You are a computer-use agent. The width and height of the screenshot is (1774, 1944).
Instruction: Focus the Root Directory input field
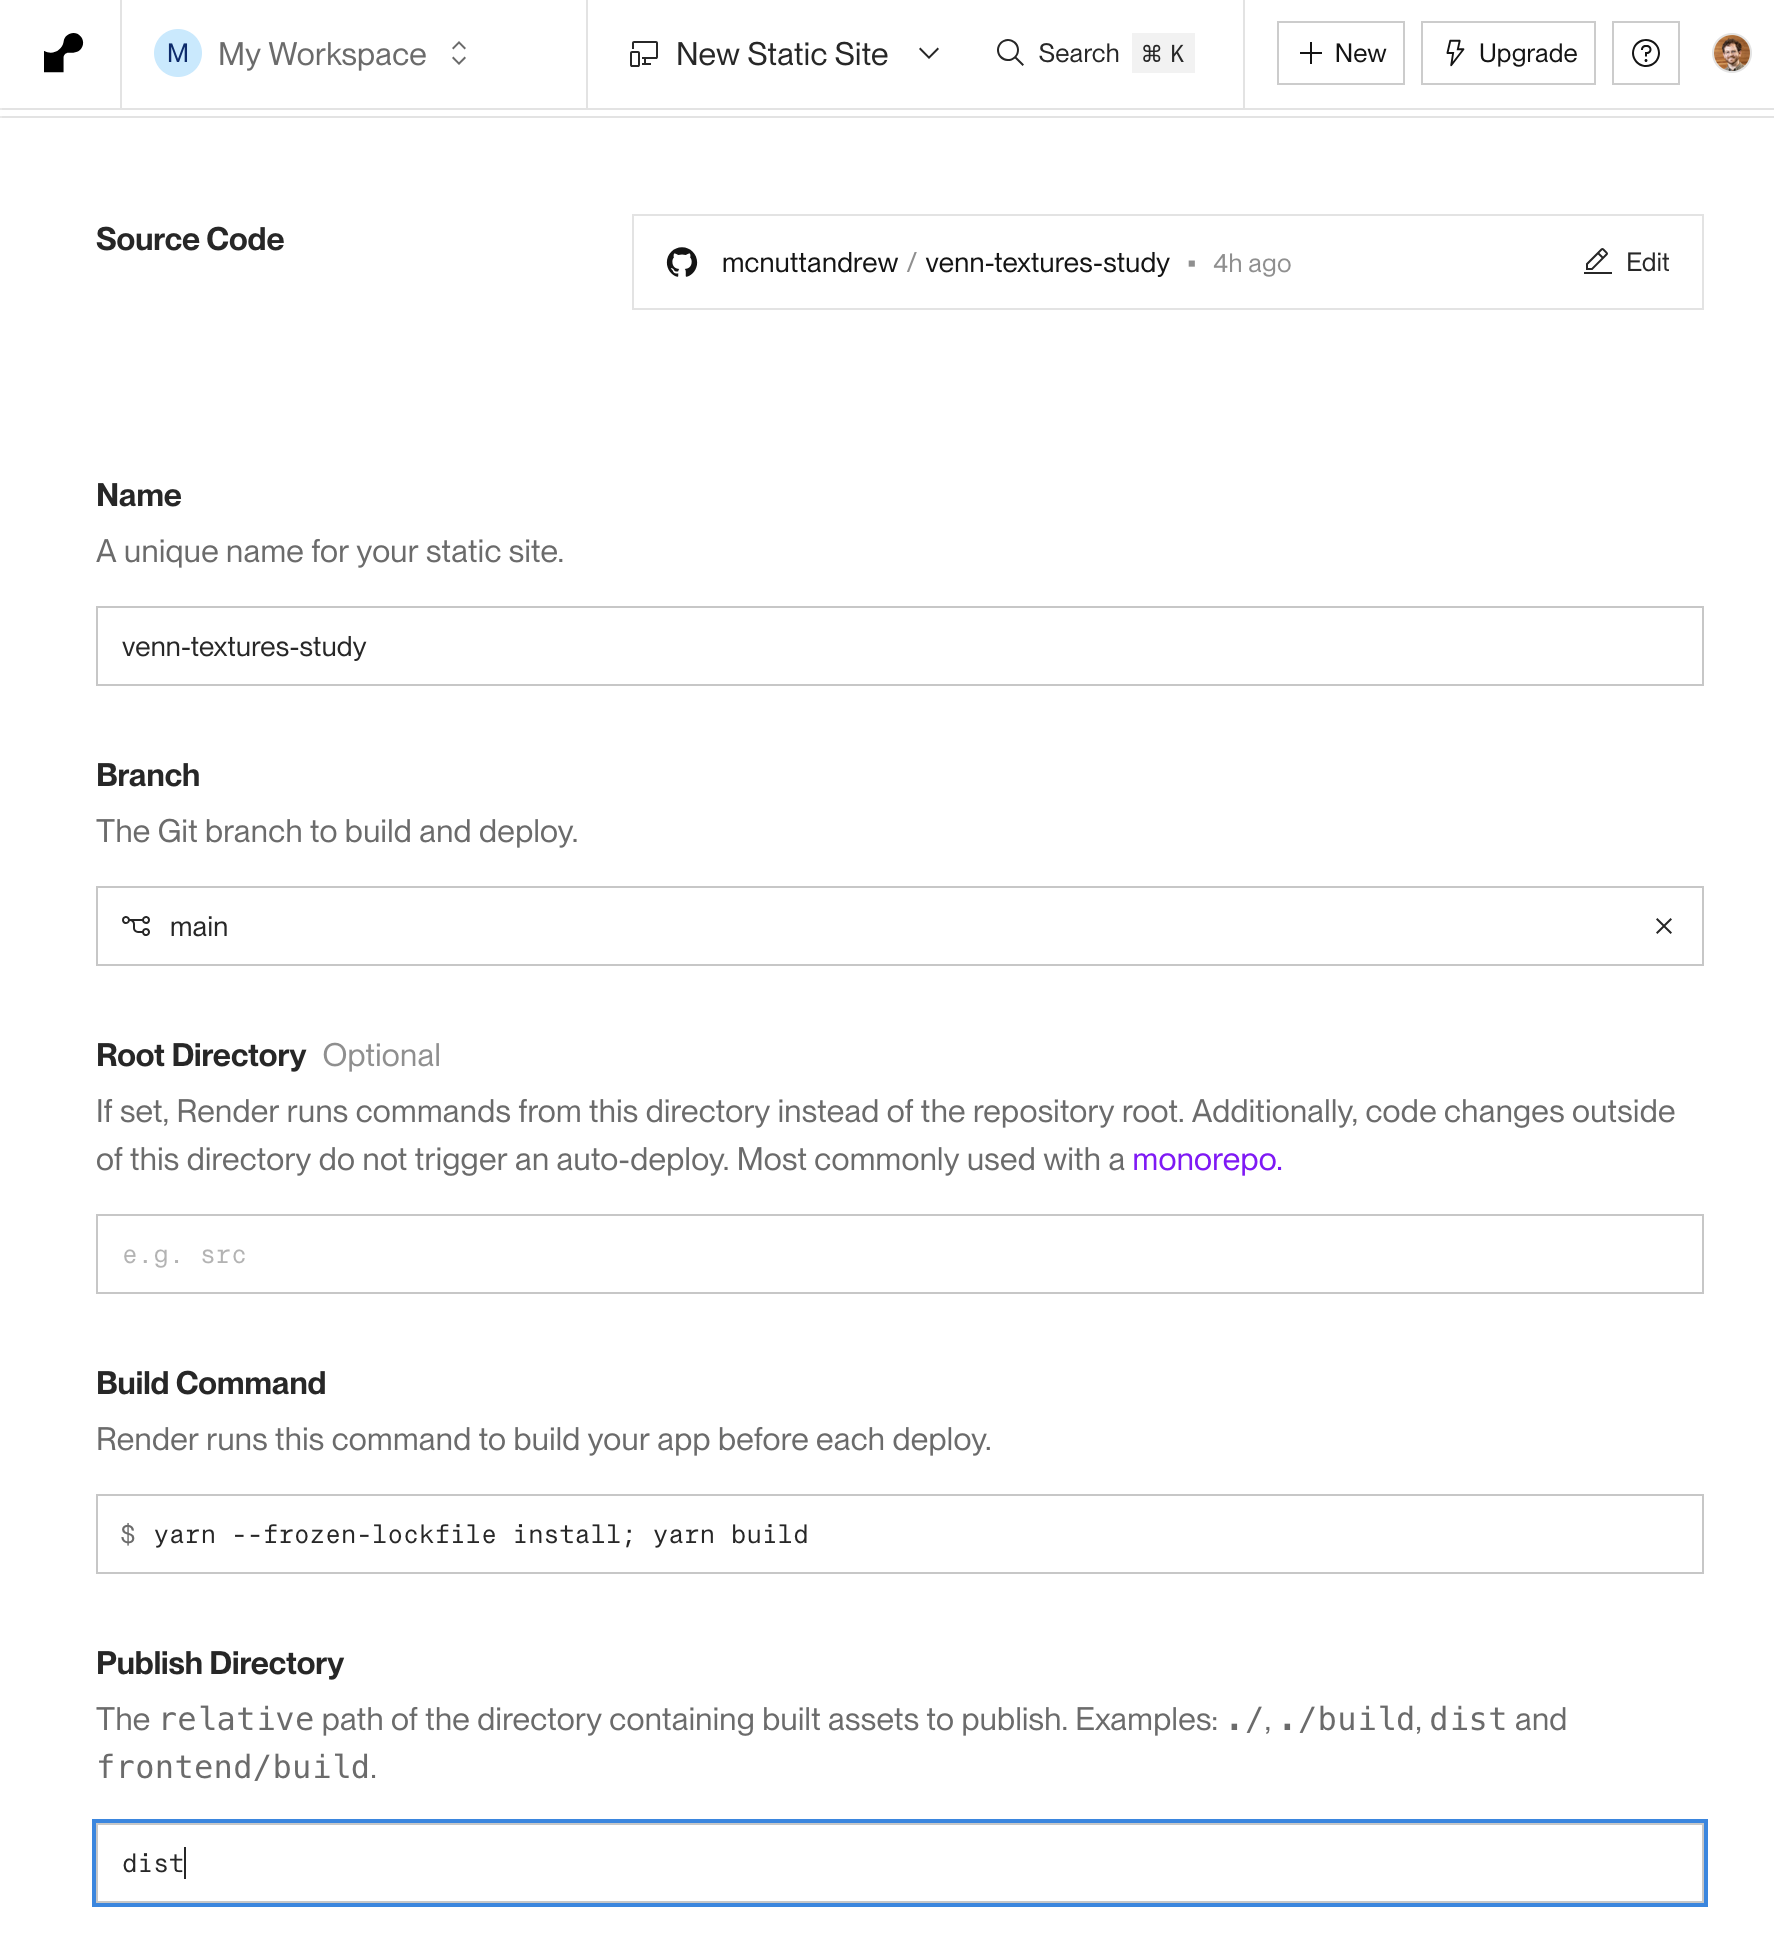[x=899, y=1254]
